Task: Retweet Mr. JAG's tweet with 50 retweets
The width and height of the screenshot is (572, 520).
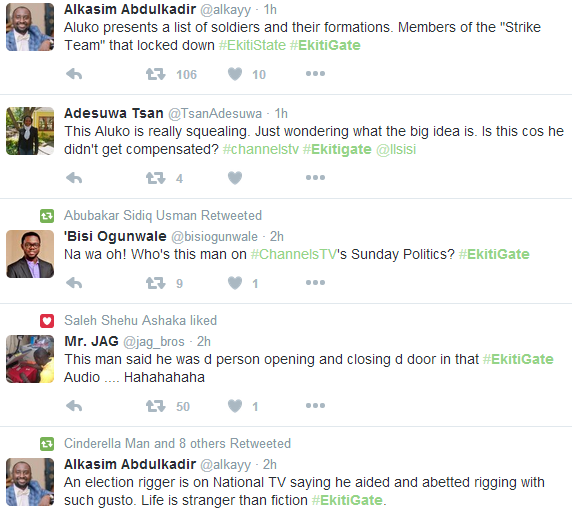Action: (156, 406)
